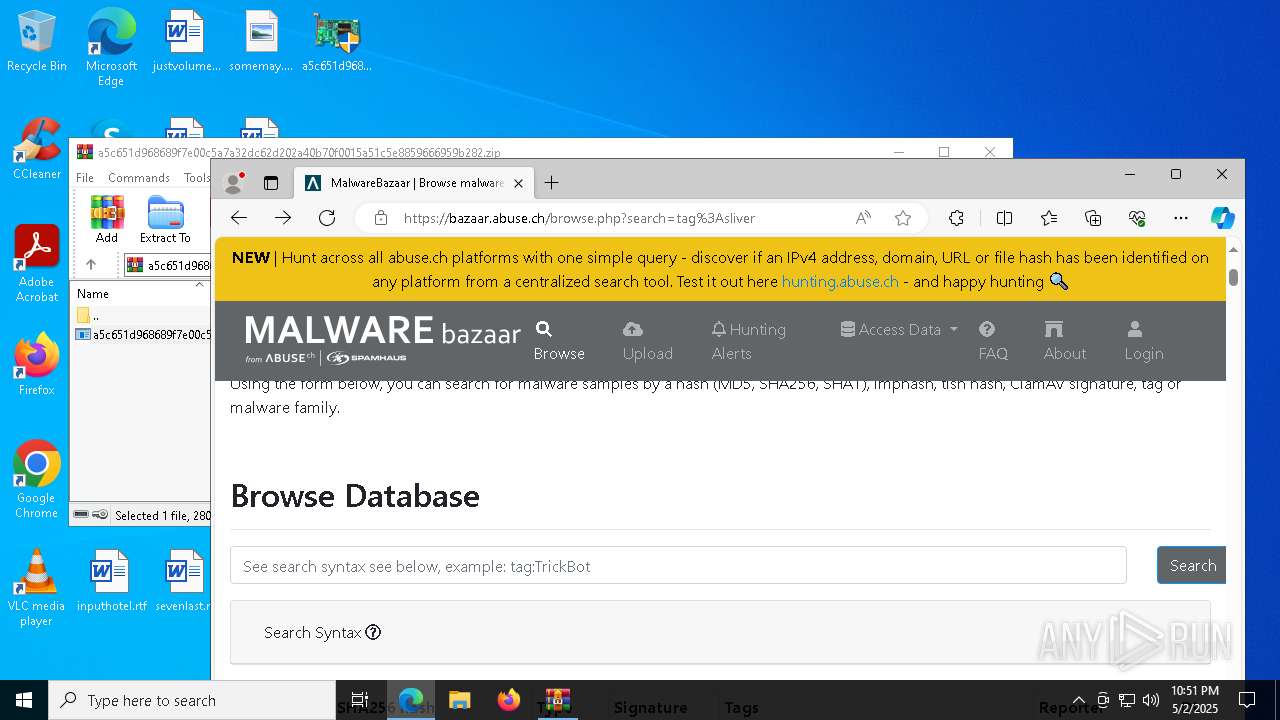Open Tools menu in WinRAR
The height and width of the screenshot is (720, 1280).
pos(197,178)
